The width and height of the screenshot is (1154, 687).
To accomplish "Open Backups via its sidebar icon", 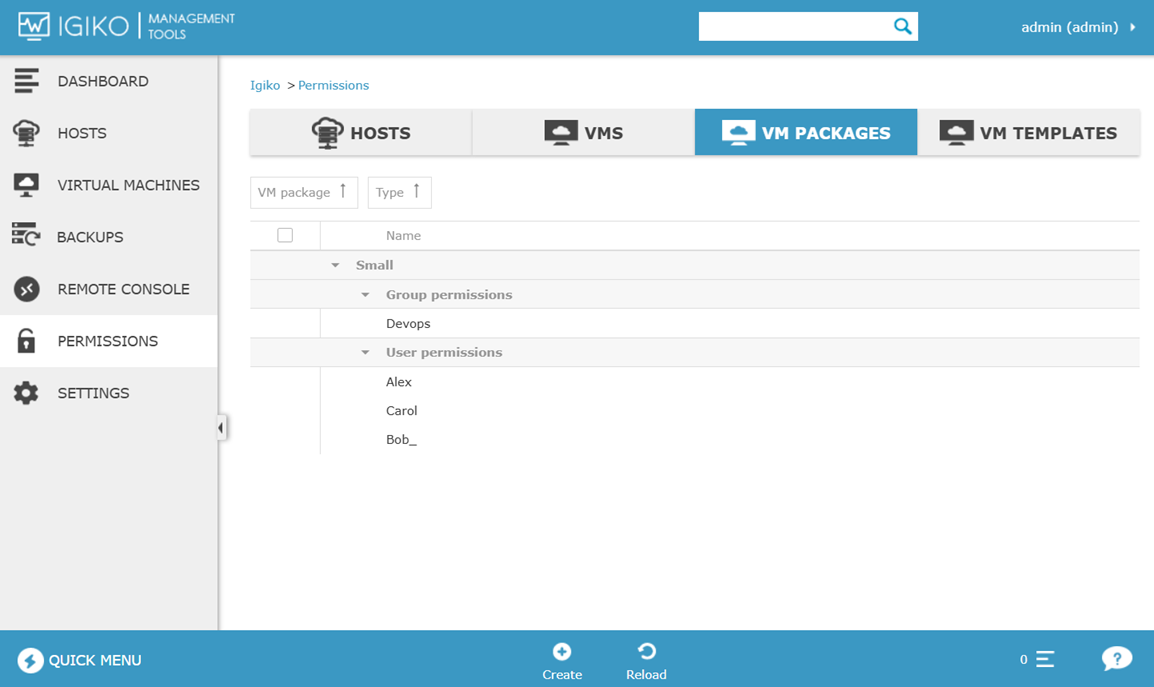I will click(x=26, y=237).
